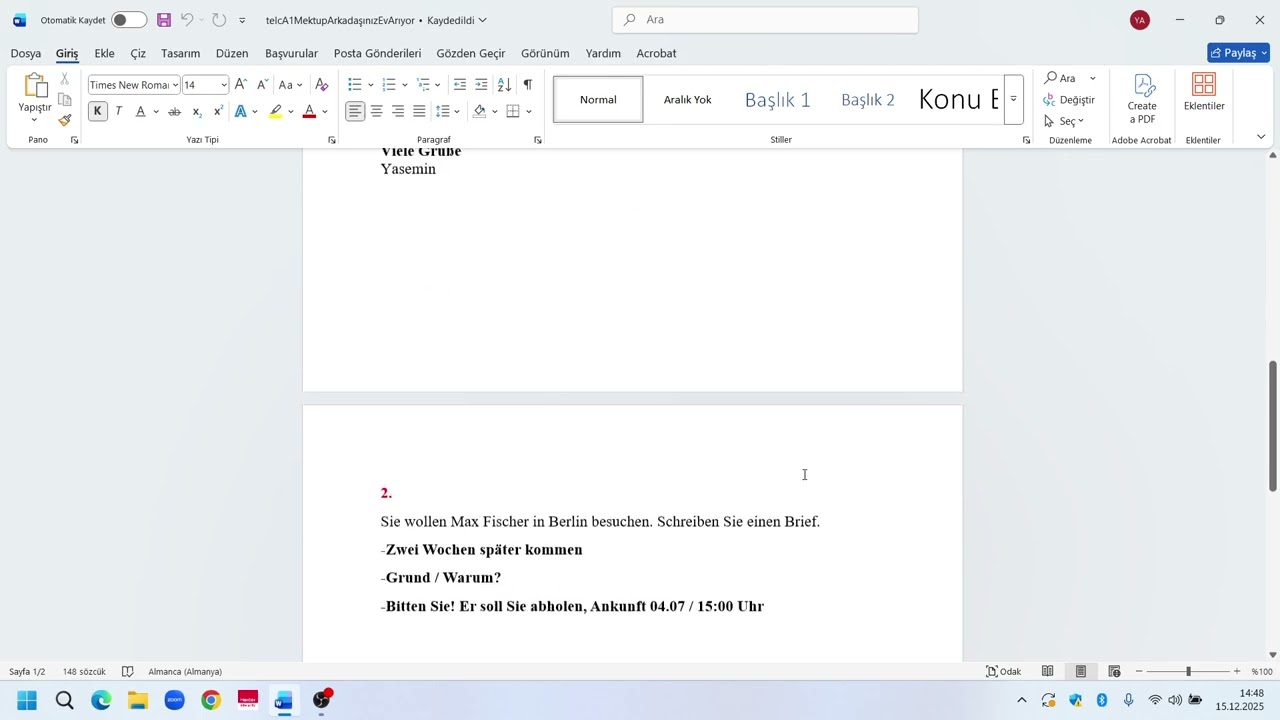Open the Seç select dropdown
Viewport: 1280px width, 720px height.
pyautogui.click(x=1064, y=121)
